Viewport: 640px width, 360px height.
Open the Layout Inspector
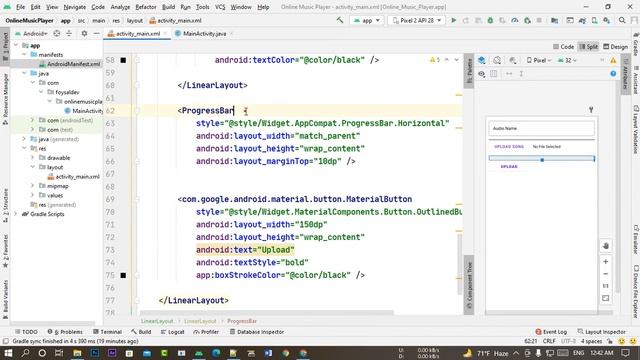click(602, 332)
